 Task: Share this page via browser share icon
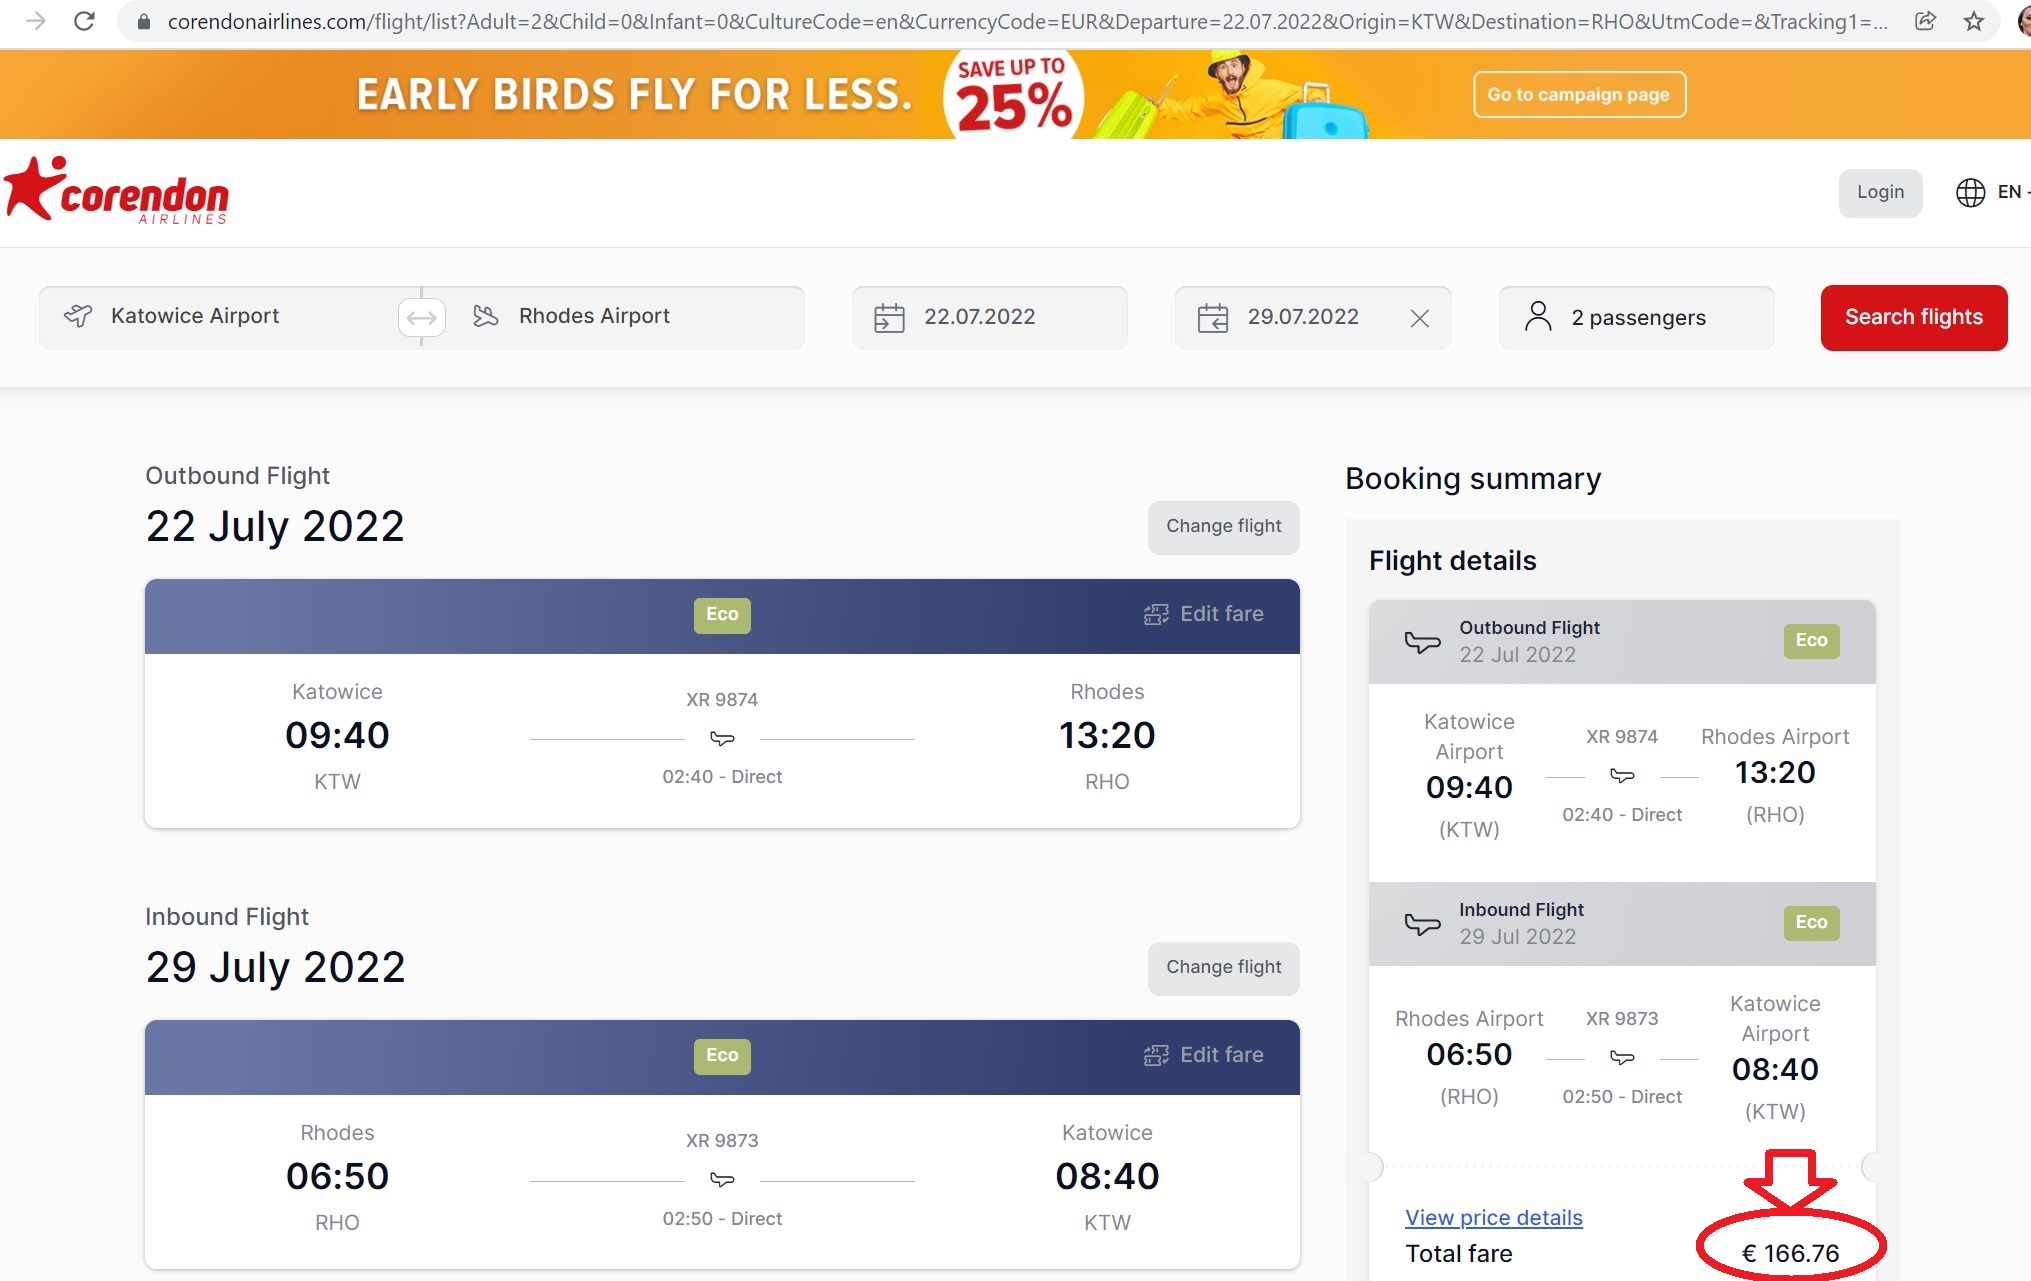(1925, 21)
